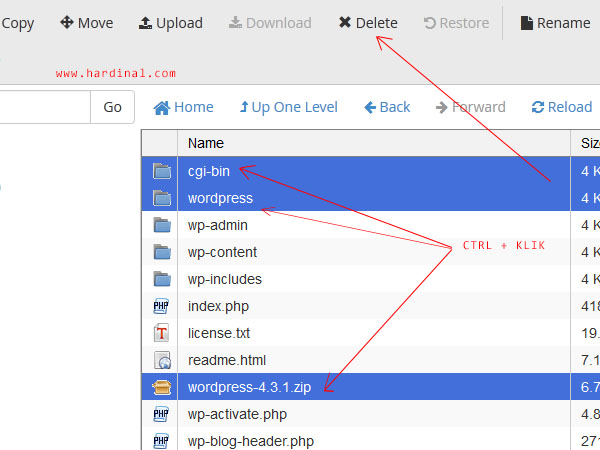Click the greyed Download icon
Image resolution: width=600 pixels, height=450 pixels.
[235, 23]
